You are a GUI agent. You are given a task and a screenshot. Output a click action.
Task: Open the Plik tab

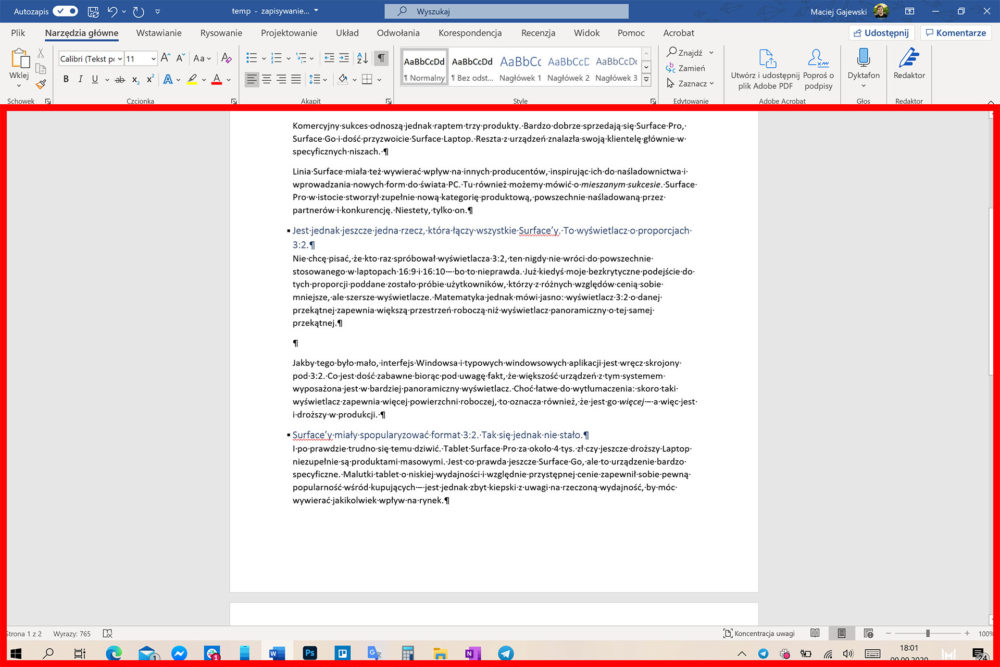[18, 33]
